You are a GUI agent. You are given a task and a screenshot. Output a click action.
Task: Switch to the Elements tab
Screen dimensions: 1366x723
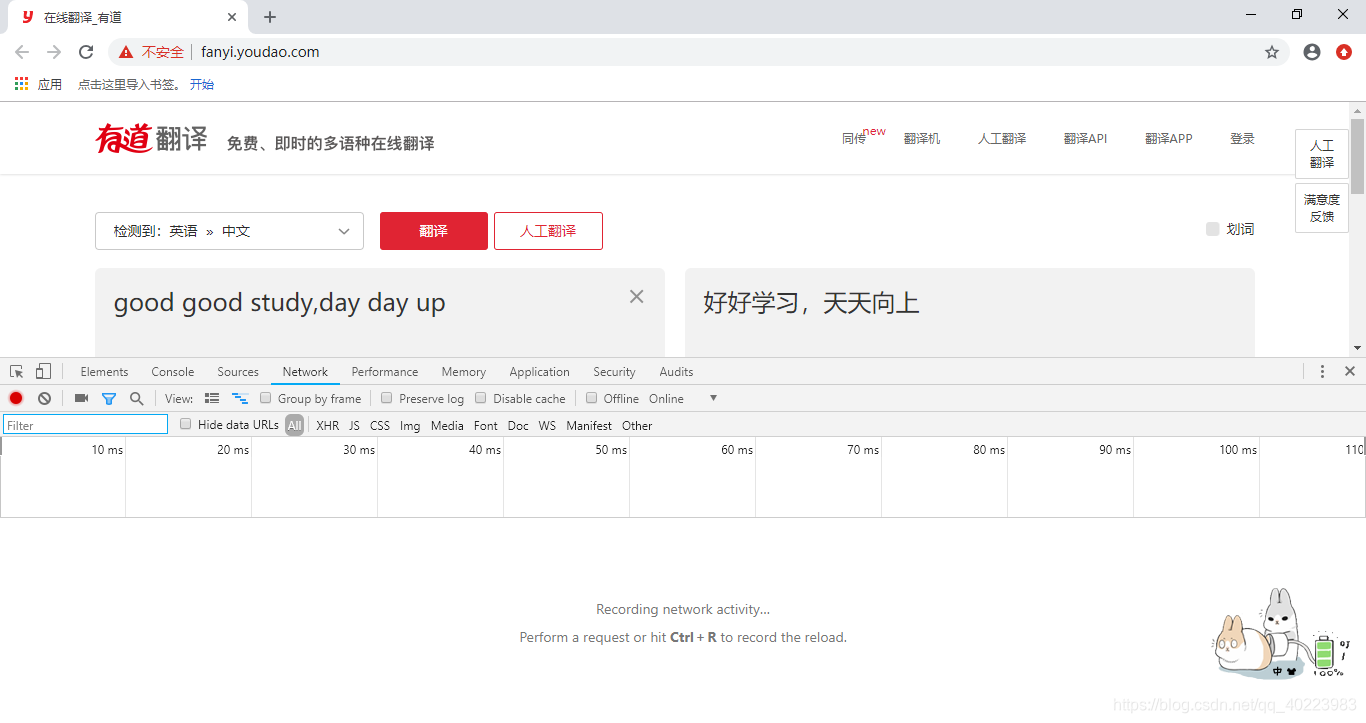(x=104, y=371)
